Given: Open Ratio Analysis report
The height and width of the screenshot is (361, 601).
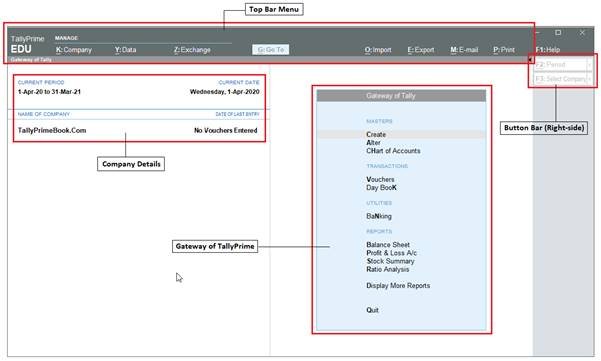Looking at the screenshot, I should (x=388, y=269).
